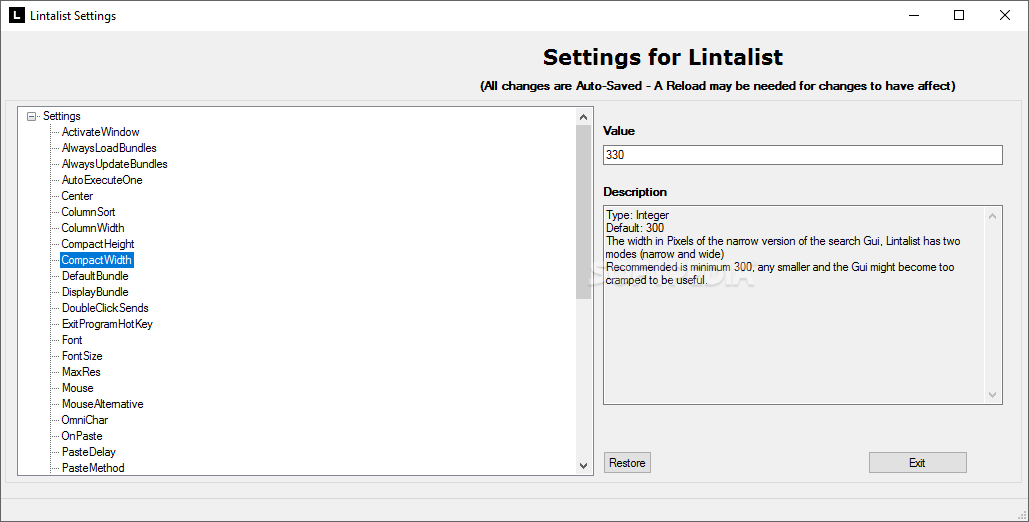Click the settings tree scrollbar down arrow
The image size is (1029, 522).
[583, 466]
